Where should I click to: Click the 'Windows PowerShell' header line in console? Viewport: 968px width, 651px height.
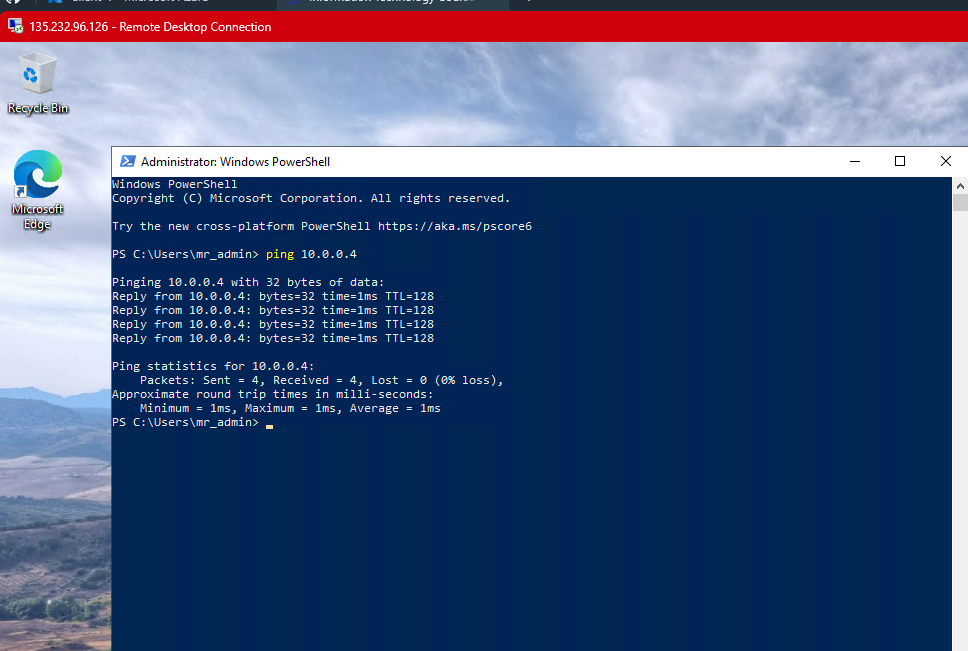[x=175, y=184]
